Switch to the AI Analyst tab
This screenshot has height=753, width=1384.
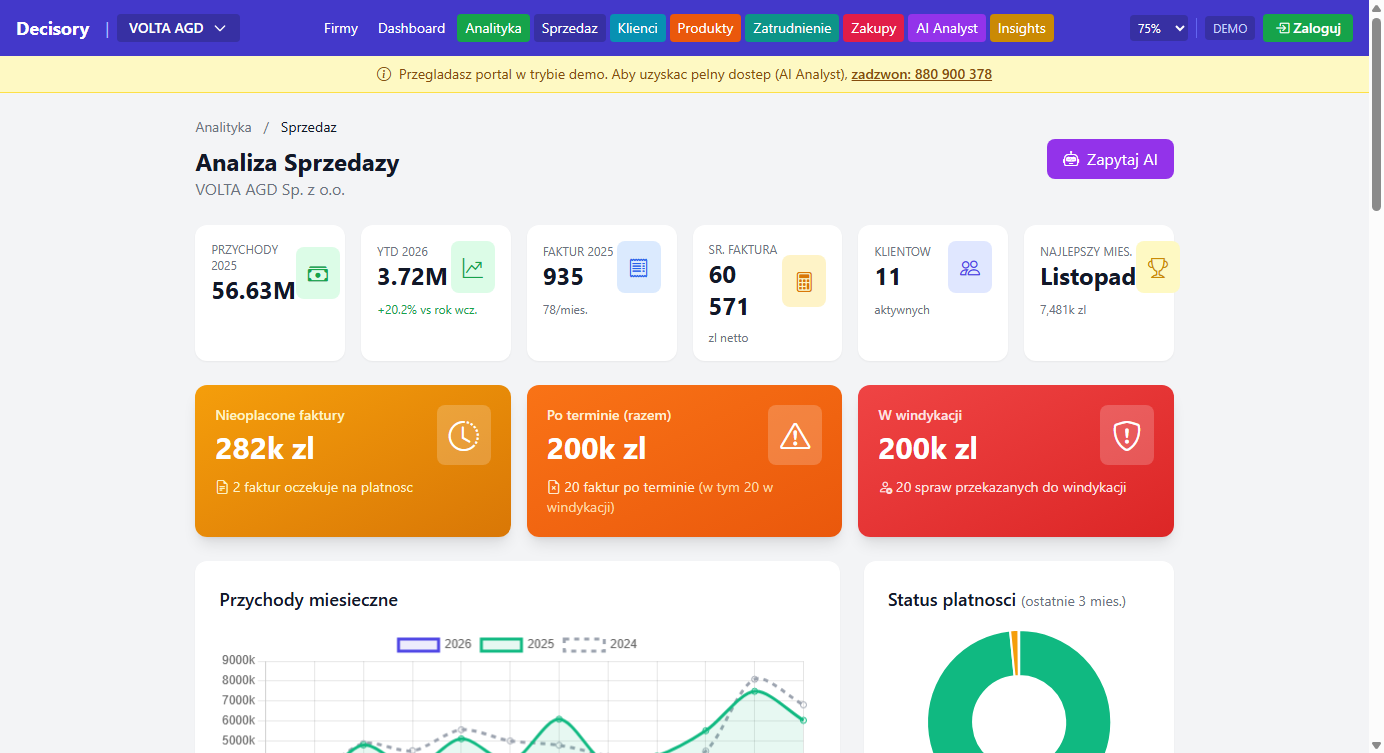(x=946, y=28)
